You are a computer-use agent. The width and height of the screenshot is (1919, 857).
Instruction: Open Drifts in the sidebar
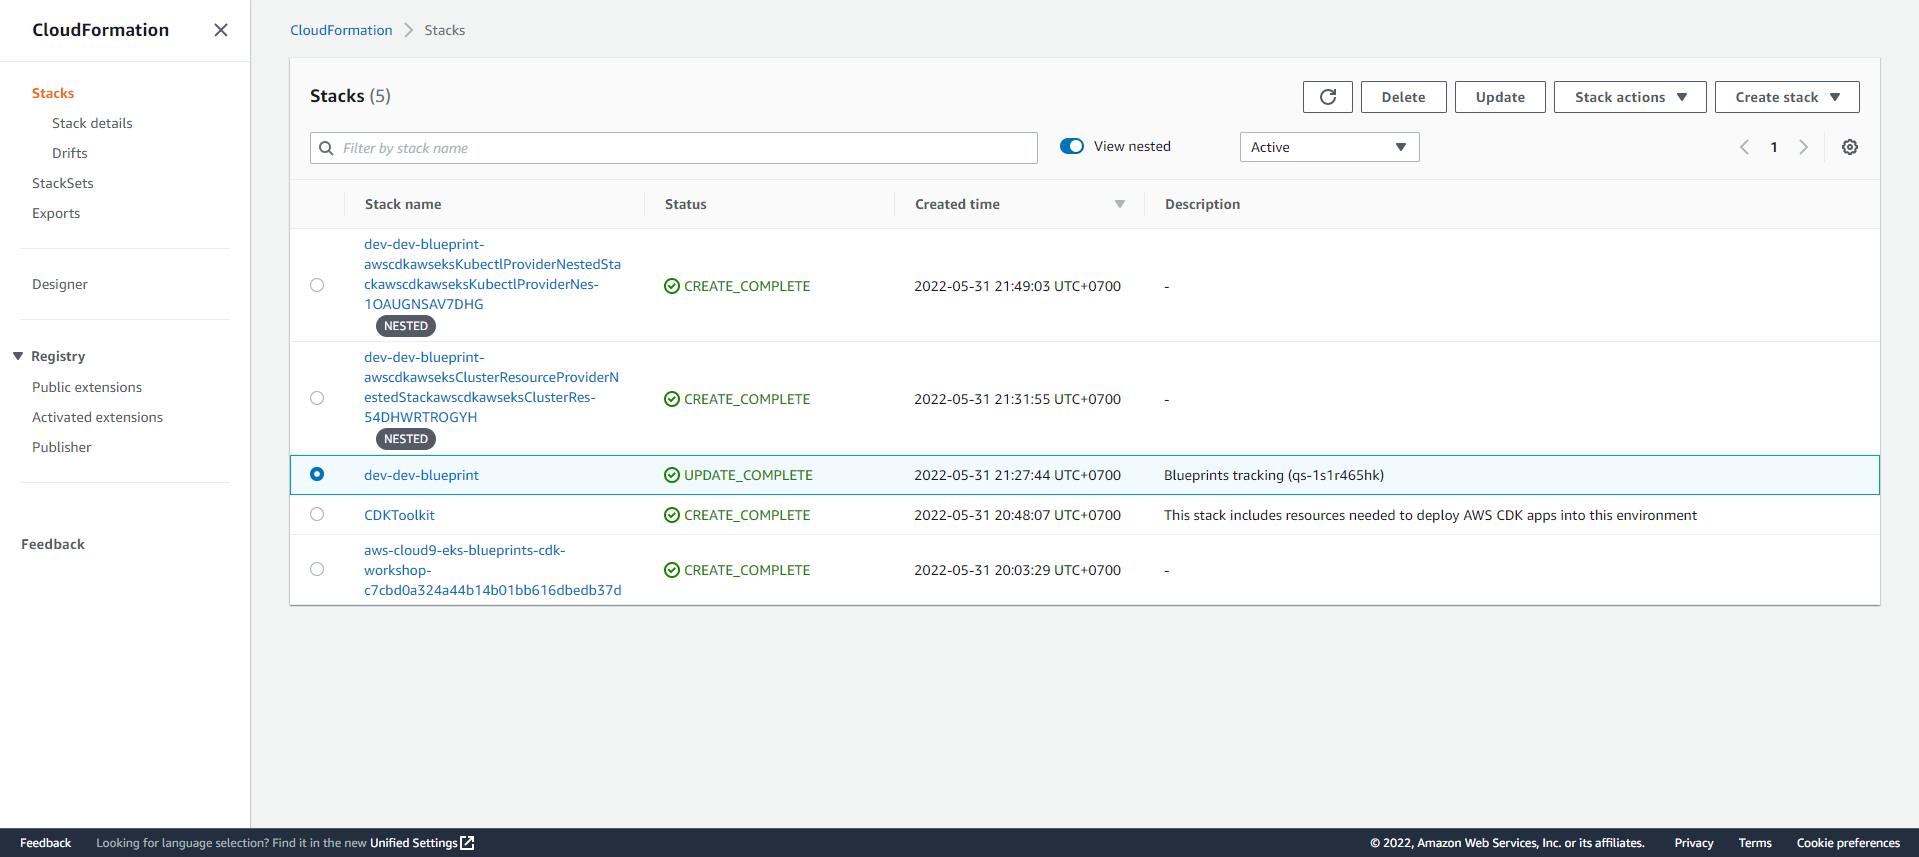(x=70, y=153)
